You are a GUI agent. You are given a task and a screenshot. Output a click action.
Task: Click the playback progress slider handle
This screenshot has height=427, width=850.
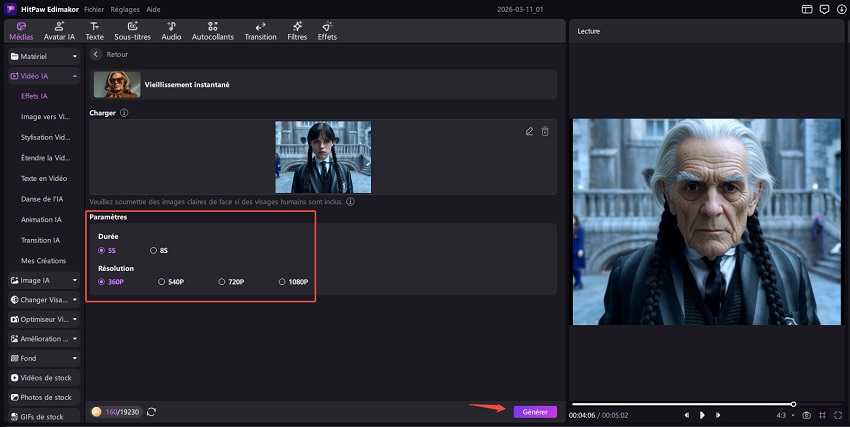click(x=793, y=404)
